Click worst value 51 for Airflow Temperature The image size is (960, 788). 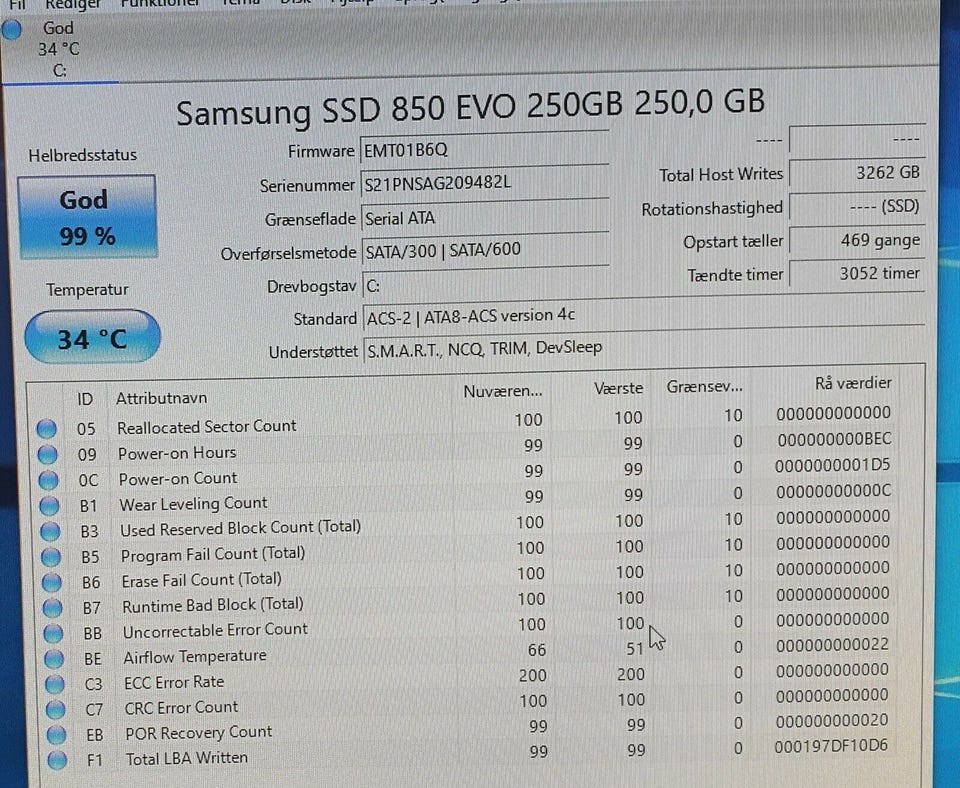pos(635,648)
